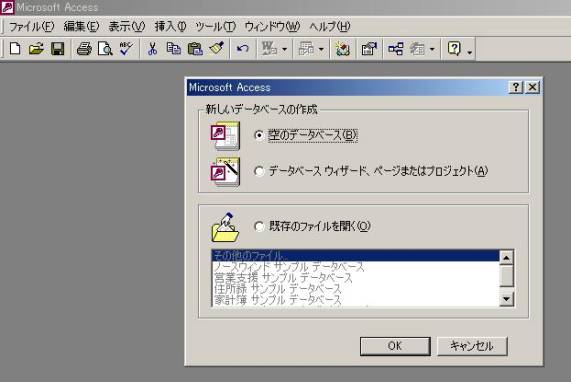Click the Copy toolbar icon
This screenshot has height=382, width=571.
click(174, 48)
